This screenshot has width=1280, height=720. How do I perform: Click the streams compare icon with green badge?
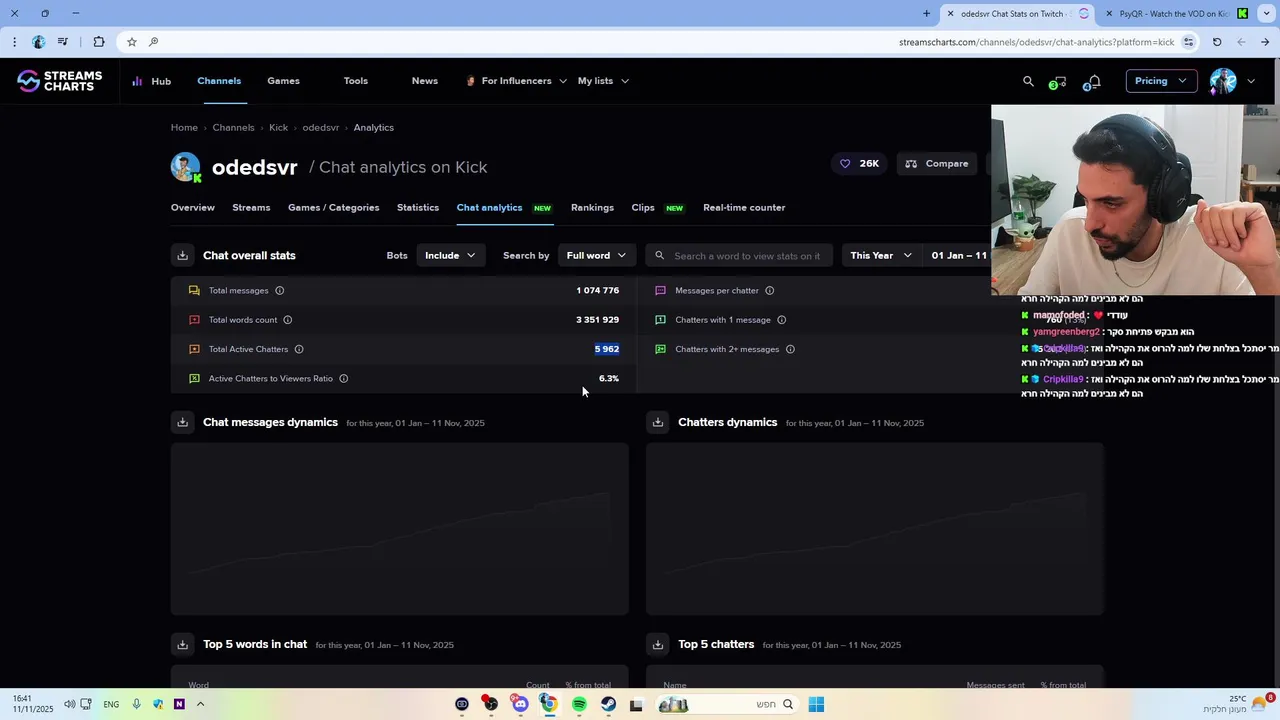1058,82
